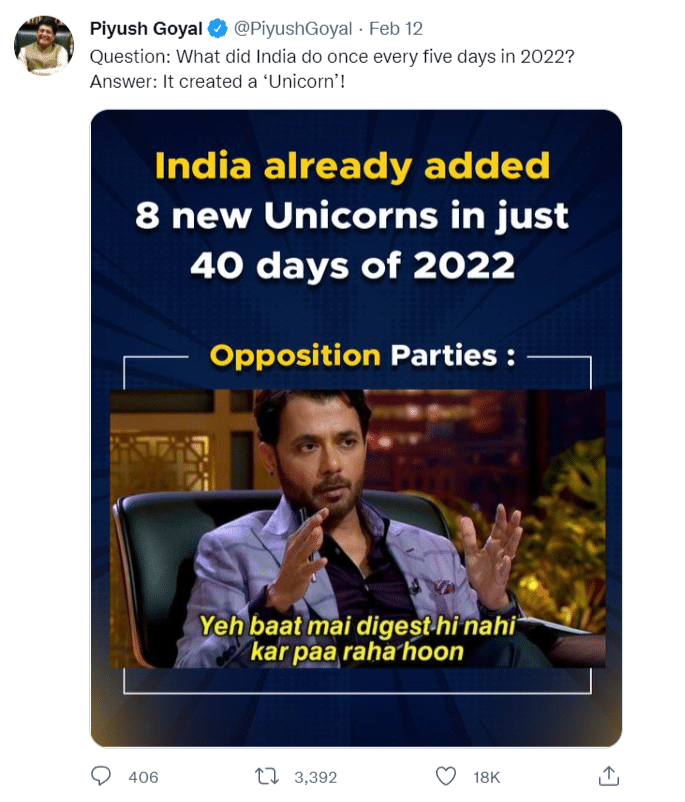Click the 406 replies count
685x802 pixels.
[x=143, y=777]
